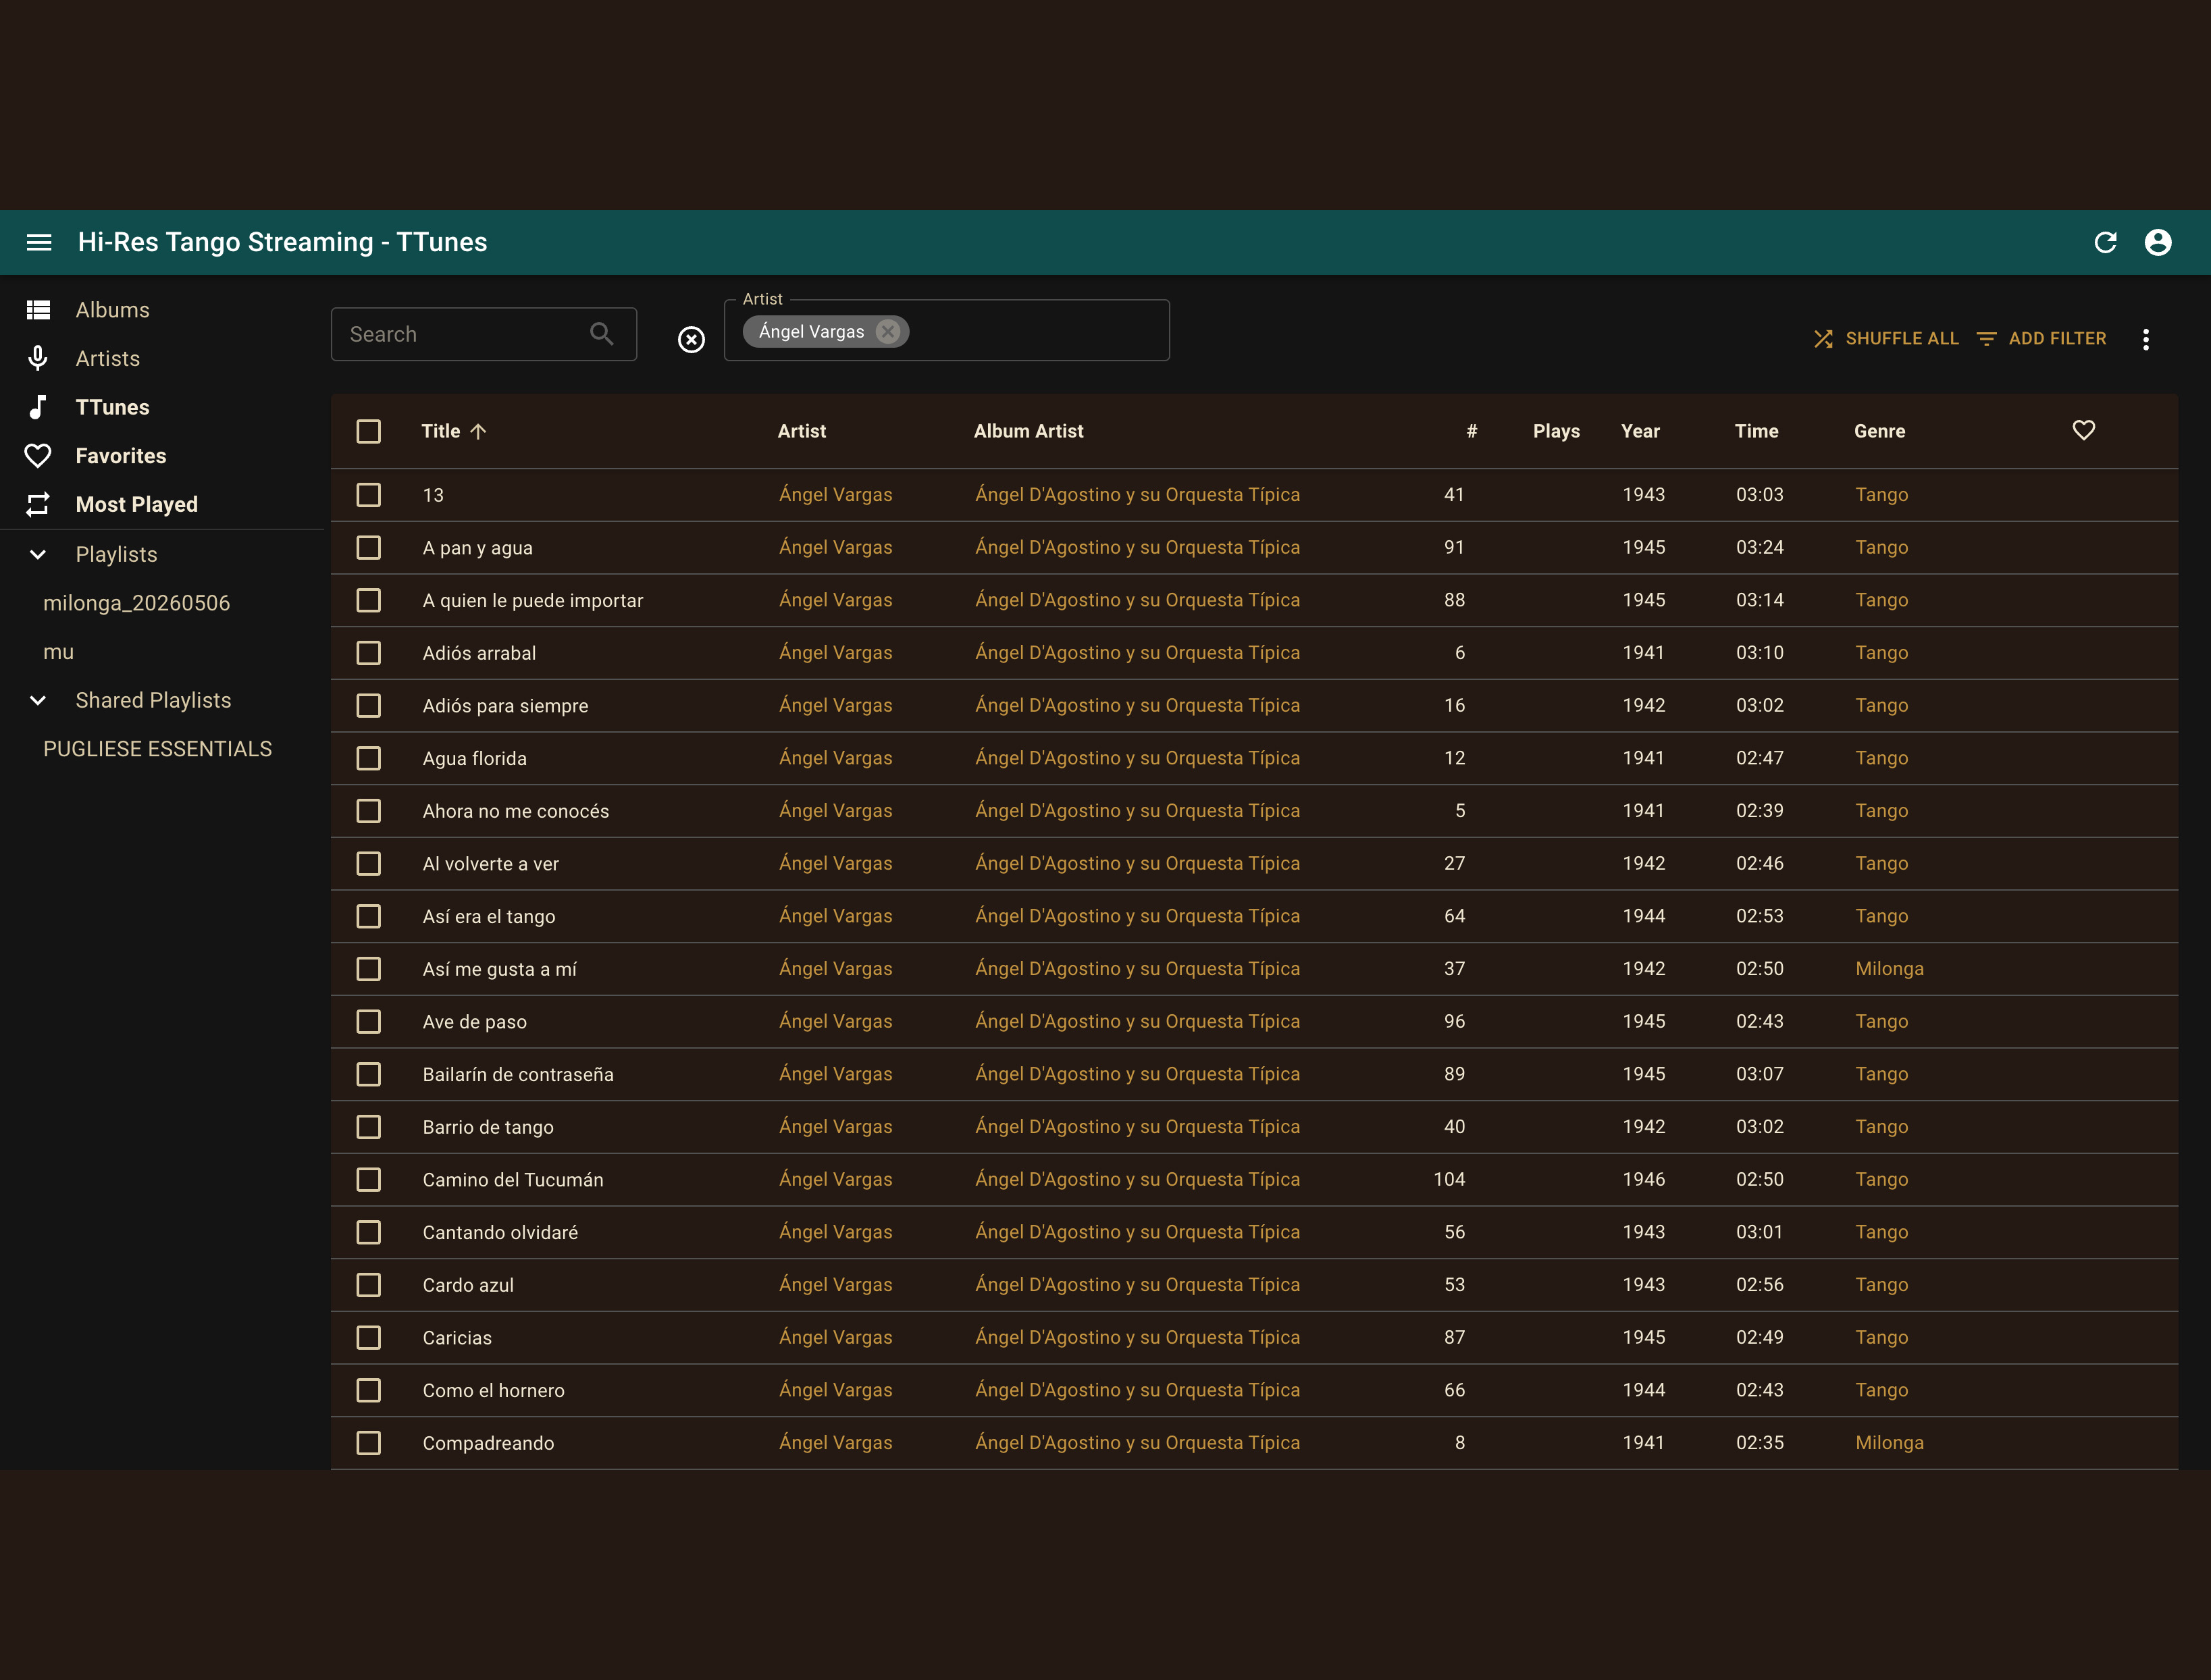2211x1680 pixels.
Task: Select the song title Caricias
Action: click(457, 1338)
